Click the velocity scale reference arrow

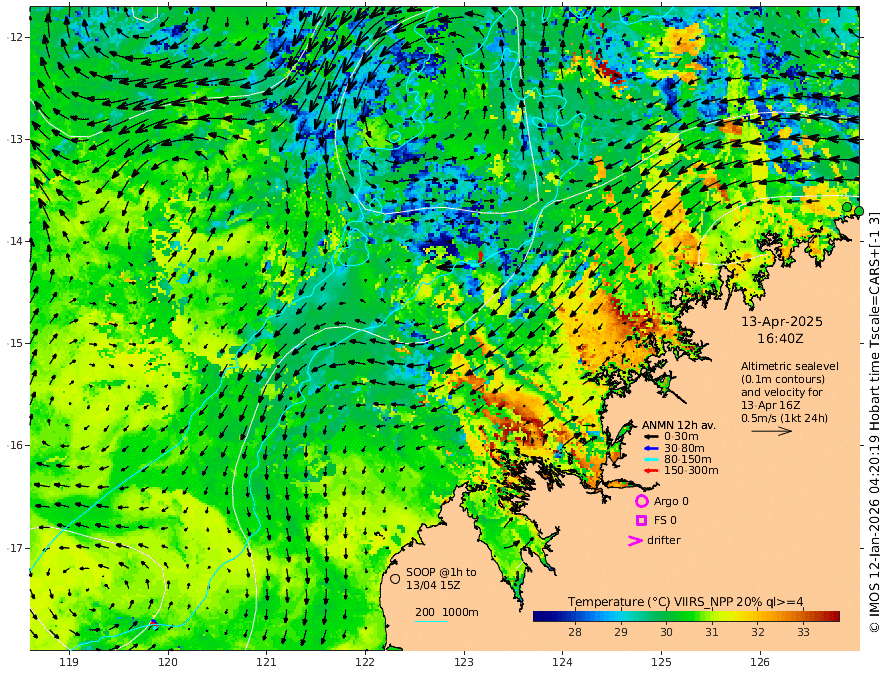(x=772, y=431)
